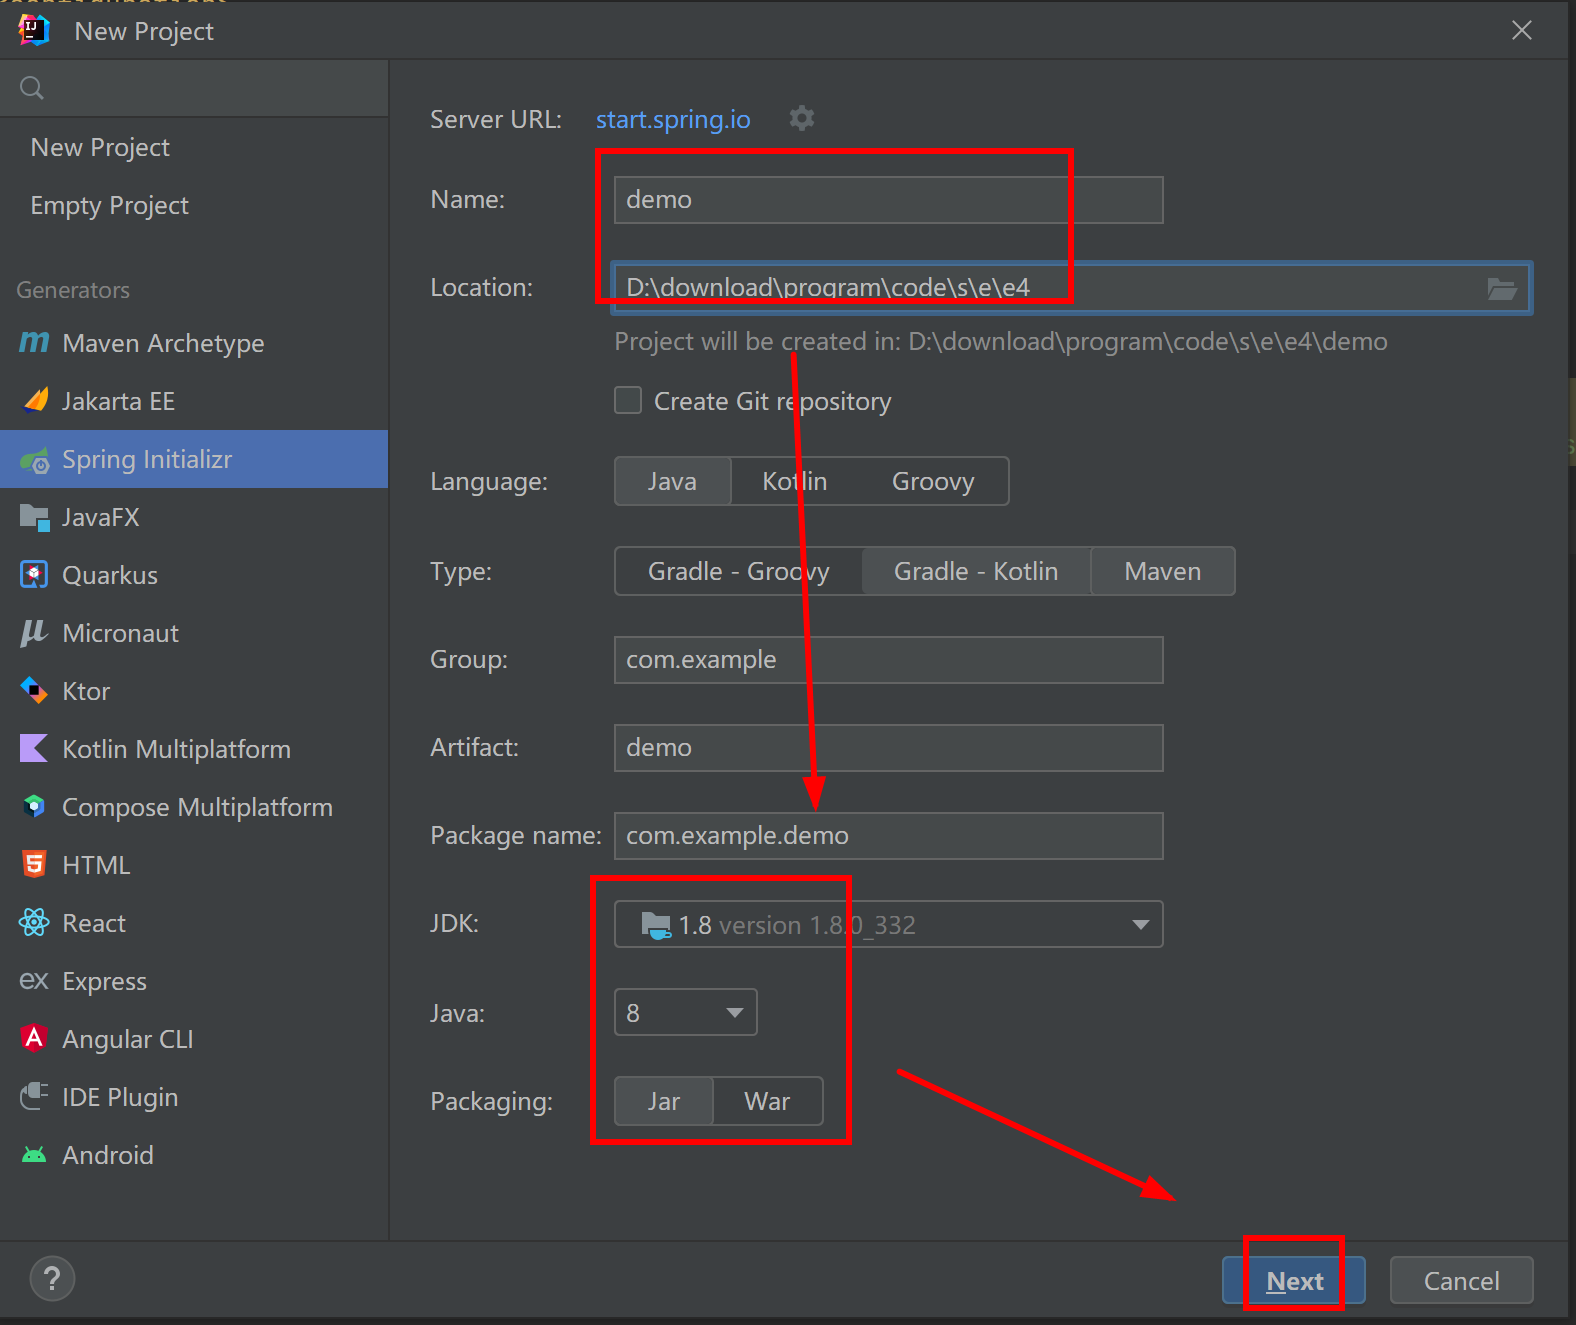Open the Java version dropdown

point(685,1012)
